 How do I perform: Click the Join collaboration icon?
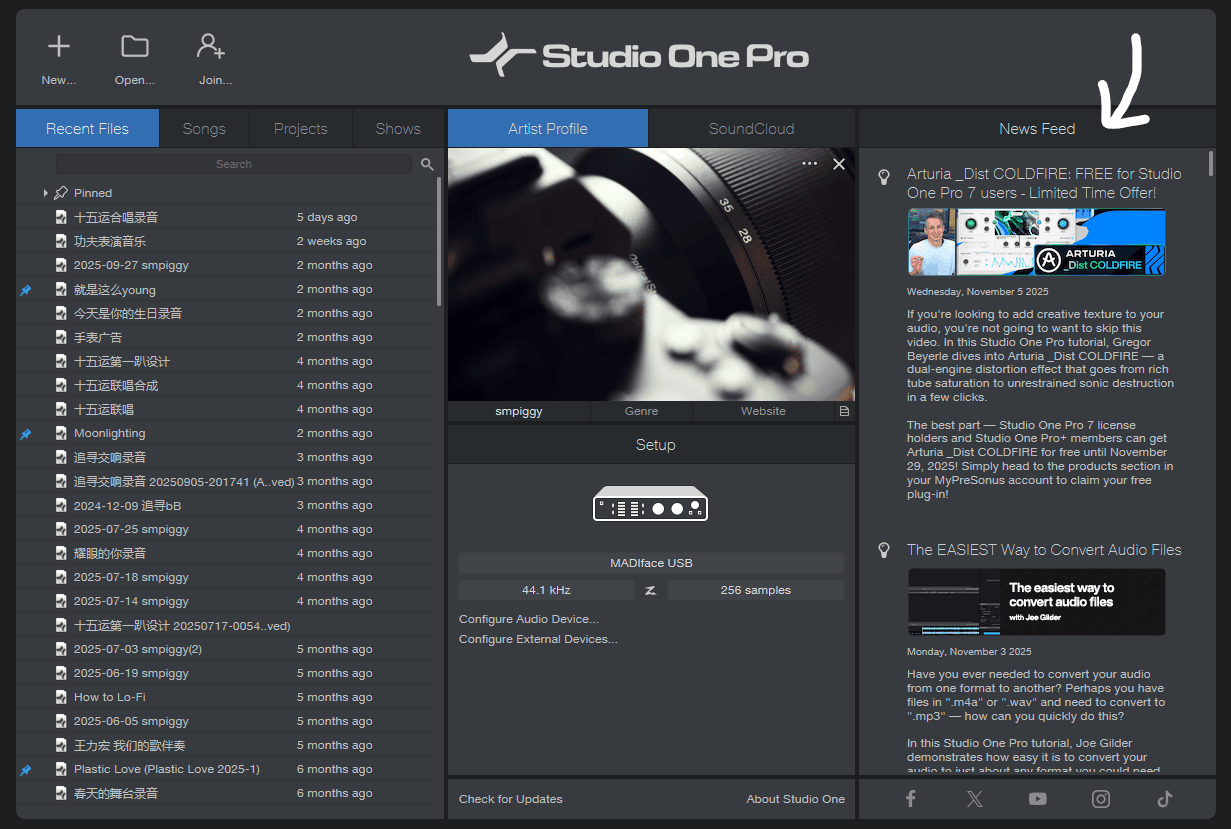pyautogui.click(x=211, y=46)
